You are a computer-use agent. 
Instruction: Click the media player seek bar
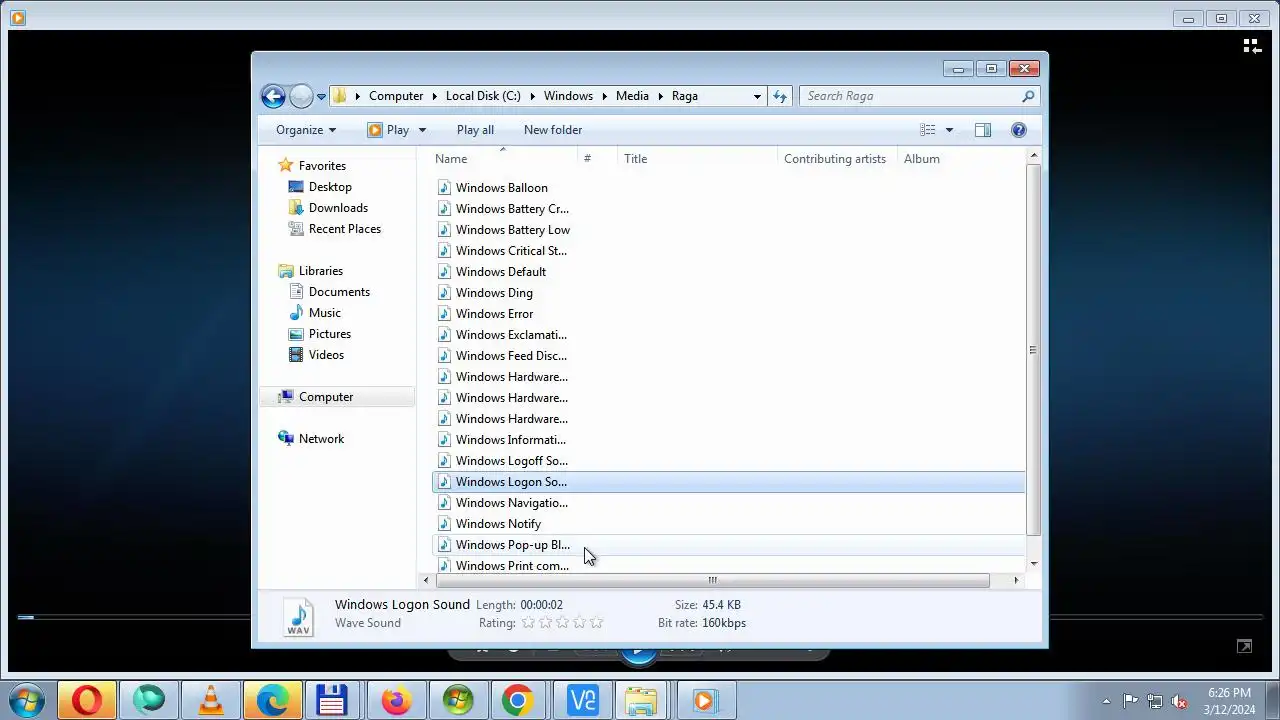click(x=640, y=617)
